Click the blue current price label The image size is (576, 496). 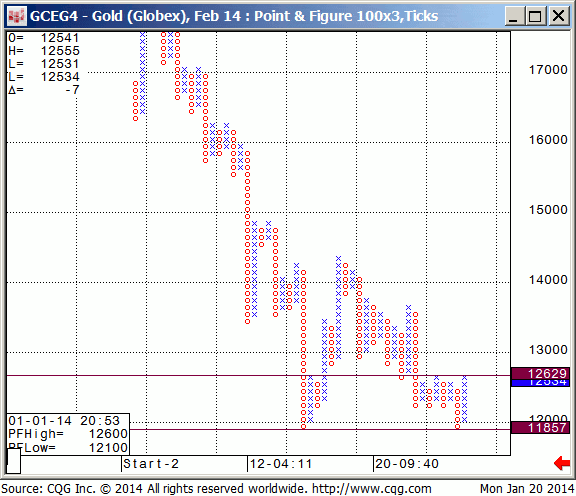540,383
